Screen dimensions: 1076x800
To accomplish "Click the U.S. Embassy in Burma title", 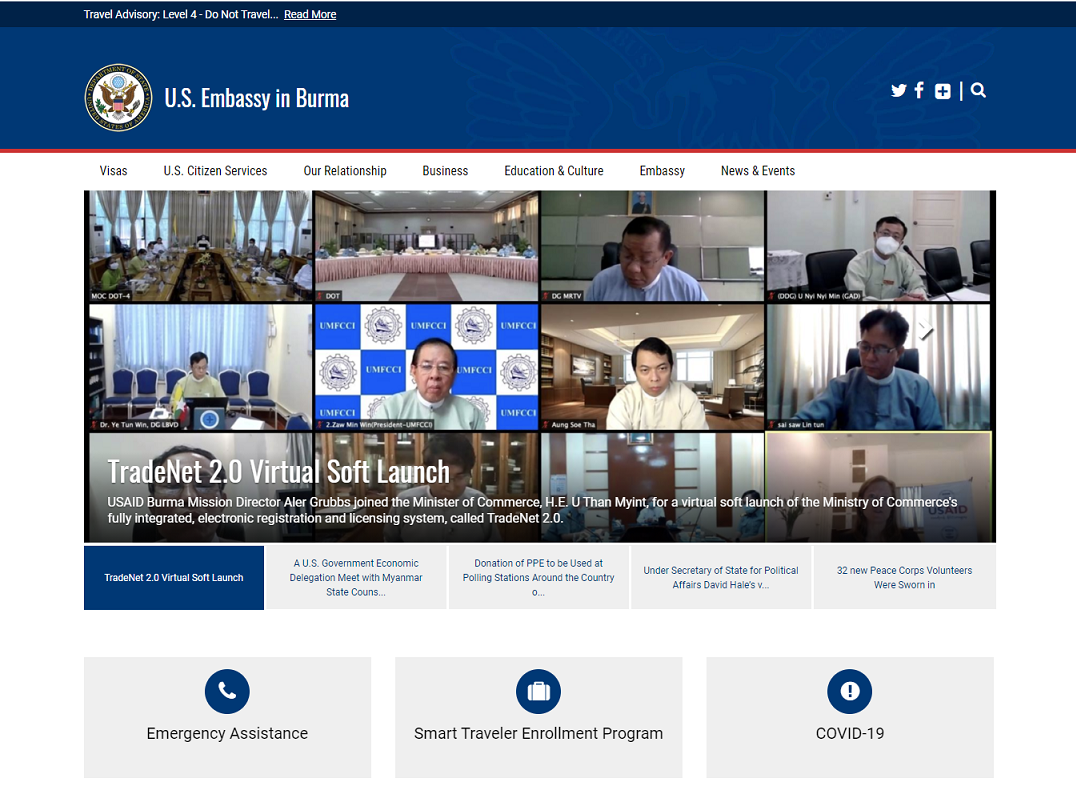I will click(257, 98).
